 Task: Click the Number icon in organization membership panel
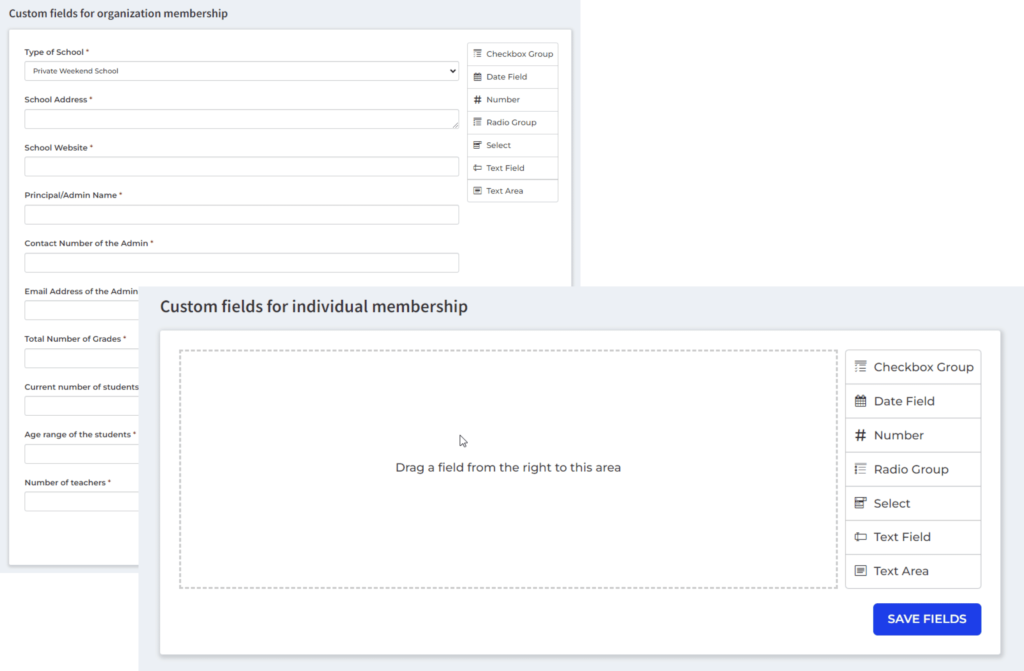pyautogui.click(x=478, y=100)
